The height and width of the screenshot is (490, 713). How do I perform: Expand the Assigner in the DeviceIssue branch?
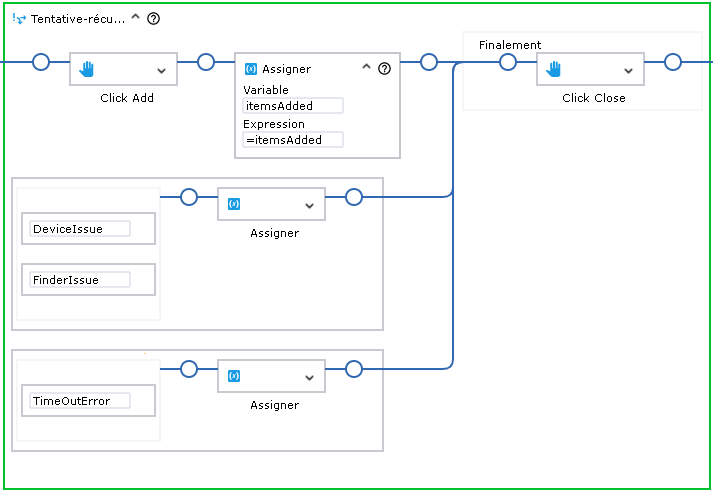pos(309,205)
